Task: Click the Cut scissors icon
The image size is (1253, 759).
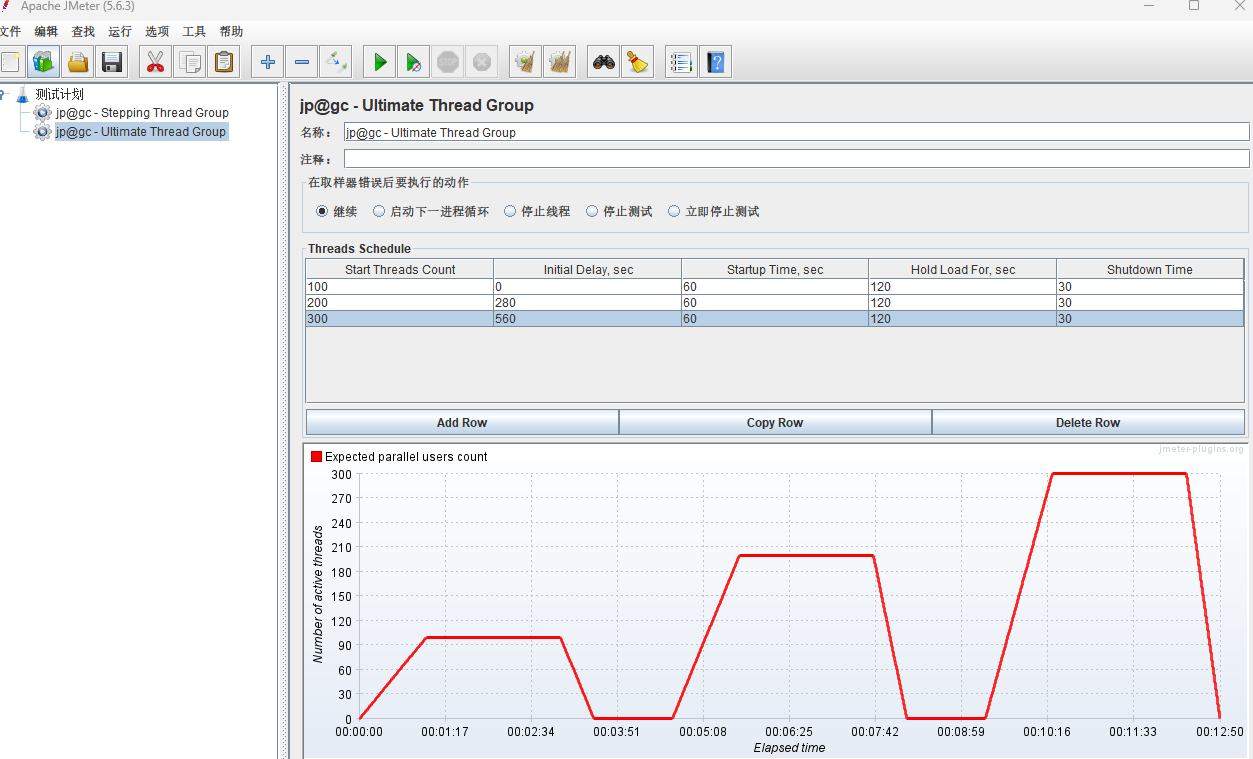Action: [155, 62]
